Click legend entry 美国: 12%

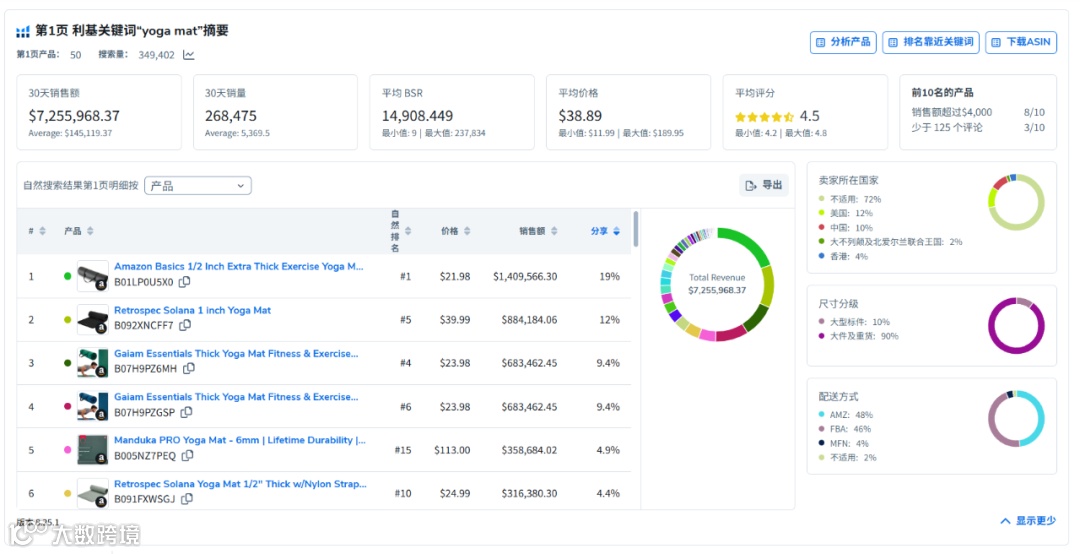point(846,214)
